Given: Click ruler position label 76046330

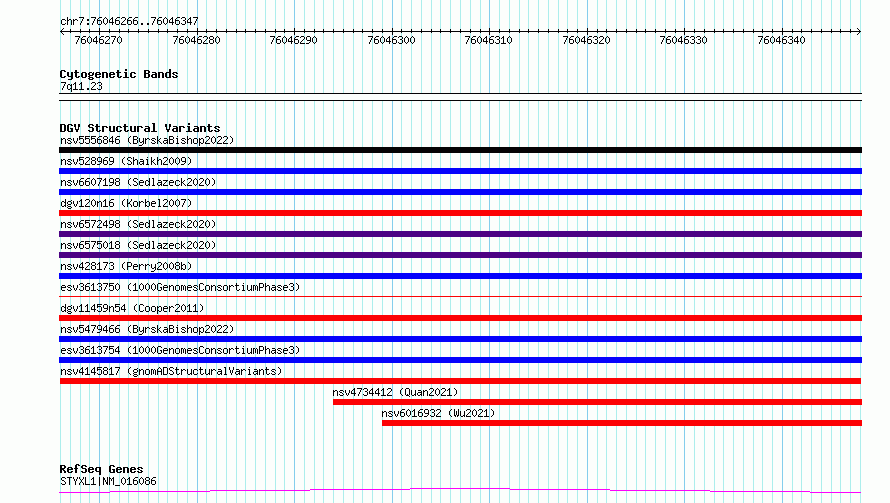Looking at the screenshot, I should [683, 40].
